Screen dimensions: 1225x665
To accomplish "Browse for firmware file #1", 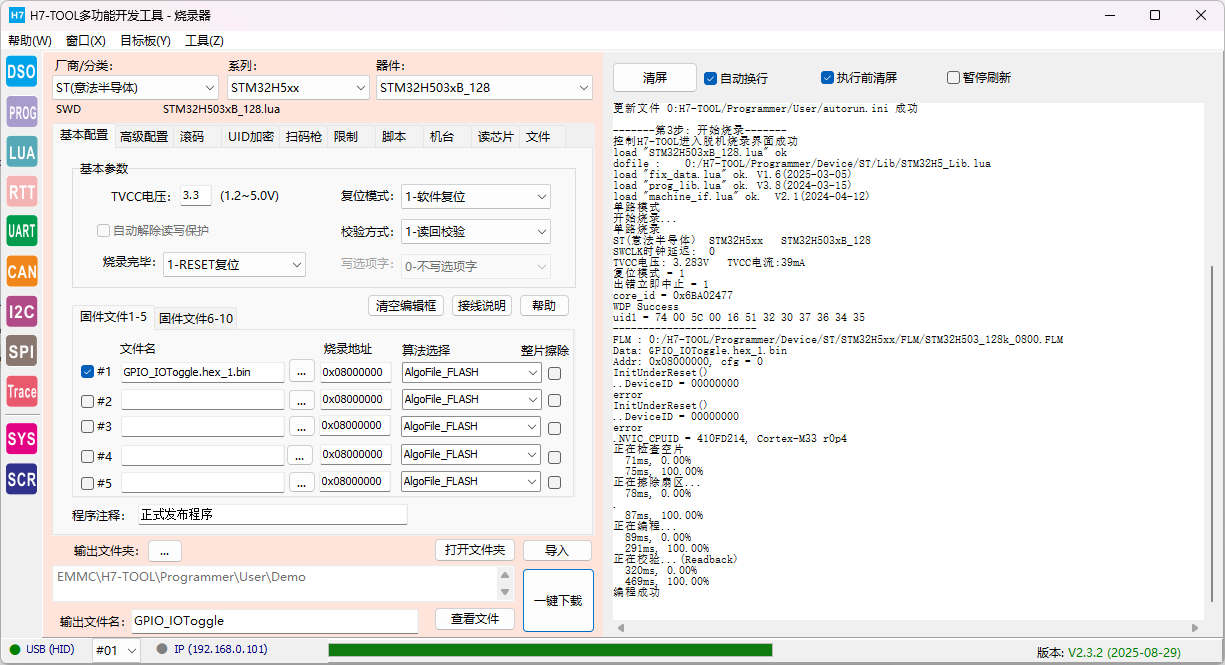I will click(x=301, y=372).
